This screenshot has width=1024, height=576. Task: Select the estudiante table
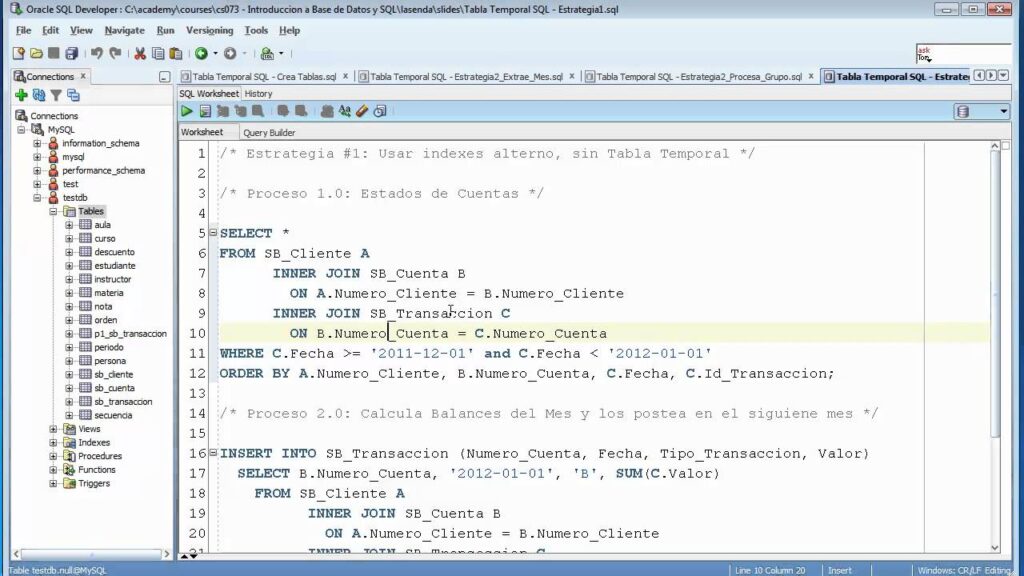(x=115, y=266)
